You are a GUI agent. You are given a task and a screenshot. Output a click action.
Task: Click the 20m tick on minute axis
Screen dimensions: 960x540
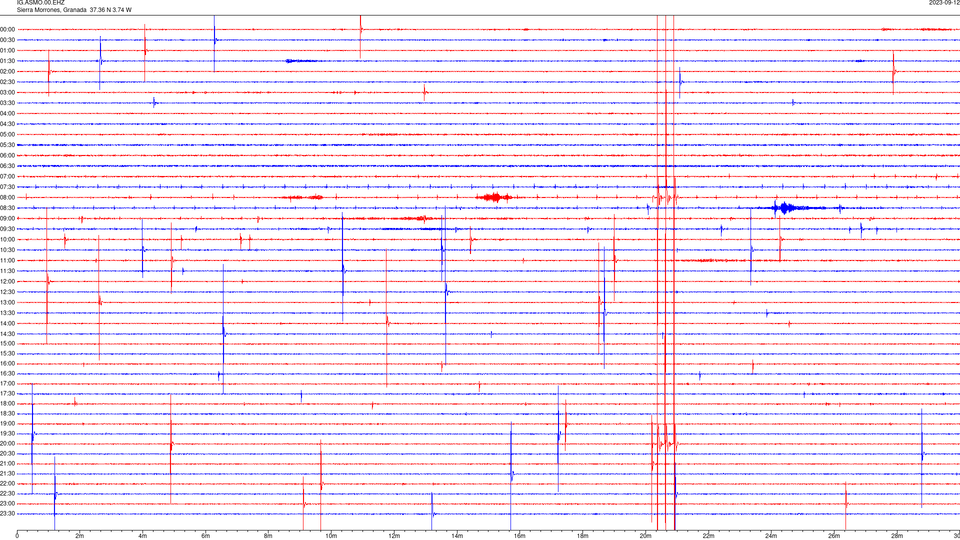coord(645,536)
